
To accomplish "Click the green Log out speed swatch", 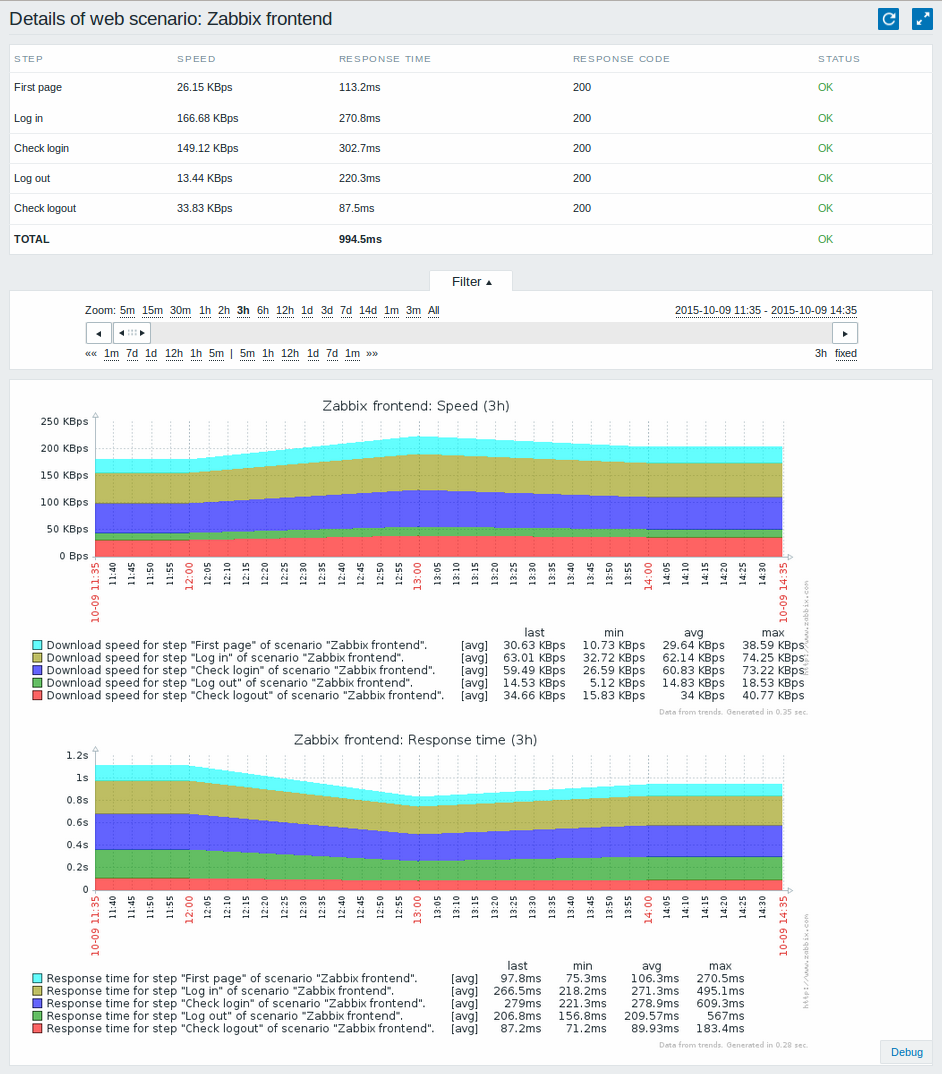I will click(x=37, y=683).
